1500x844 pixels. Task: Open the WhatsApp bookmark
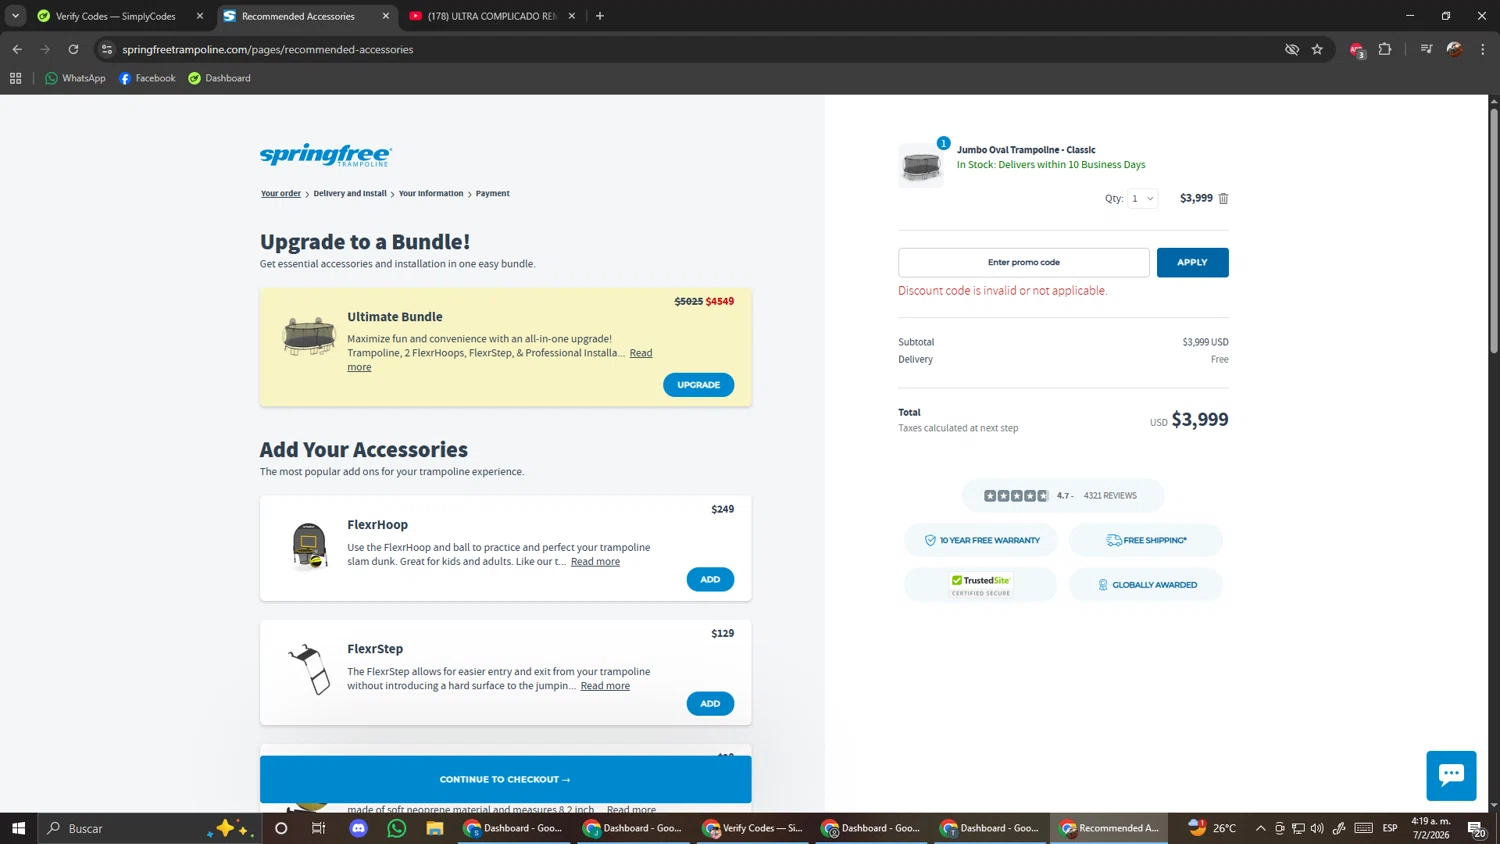pyautogui.click(x=75, y=78)
